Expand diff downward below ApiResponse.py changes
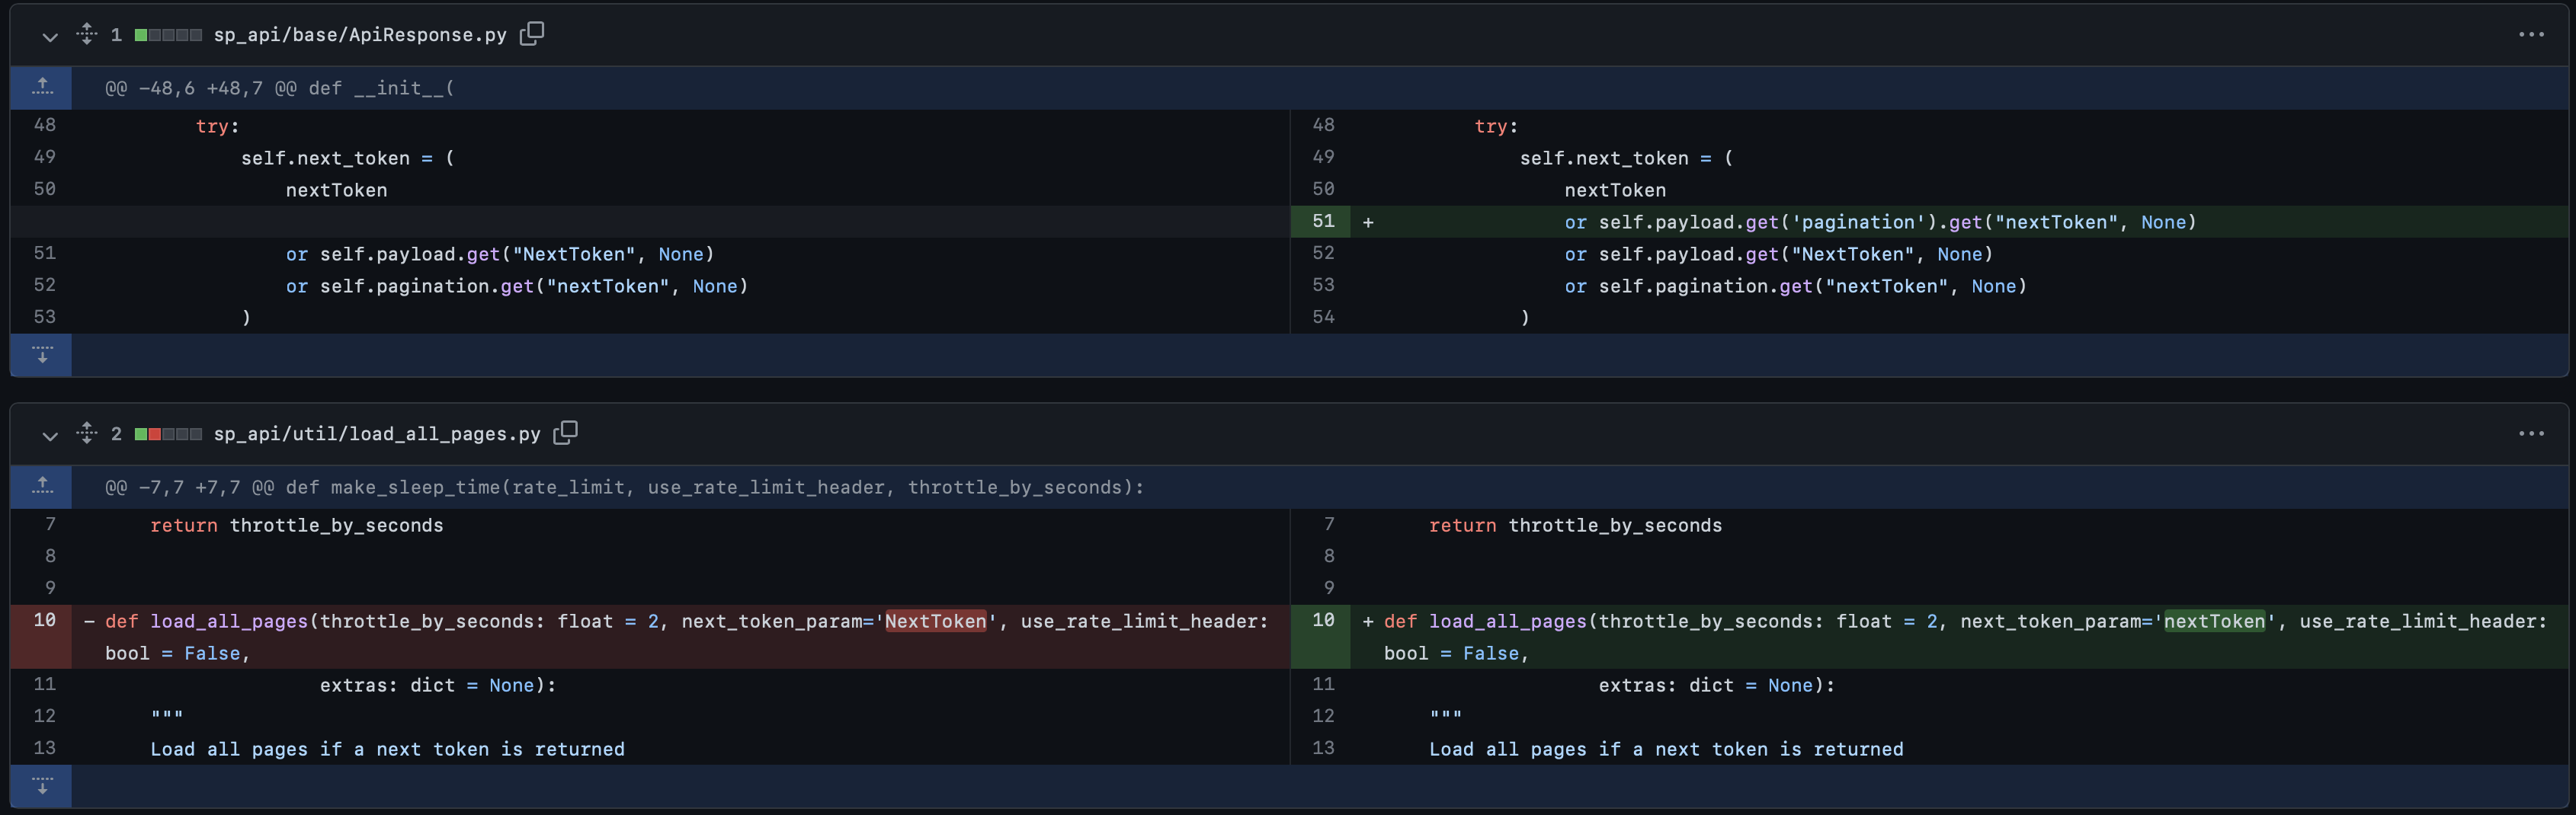The height and width of the screenshot is (815, 2576). coord(41,354)
